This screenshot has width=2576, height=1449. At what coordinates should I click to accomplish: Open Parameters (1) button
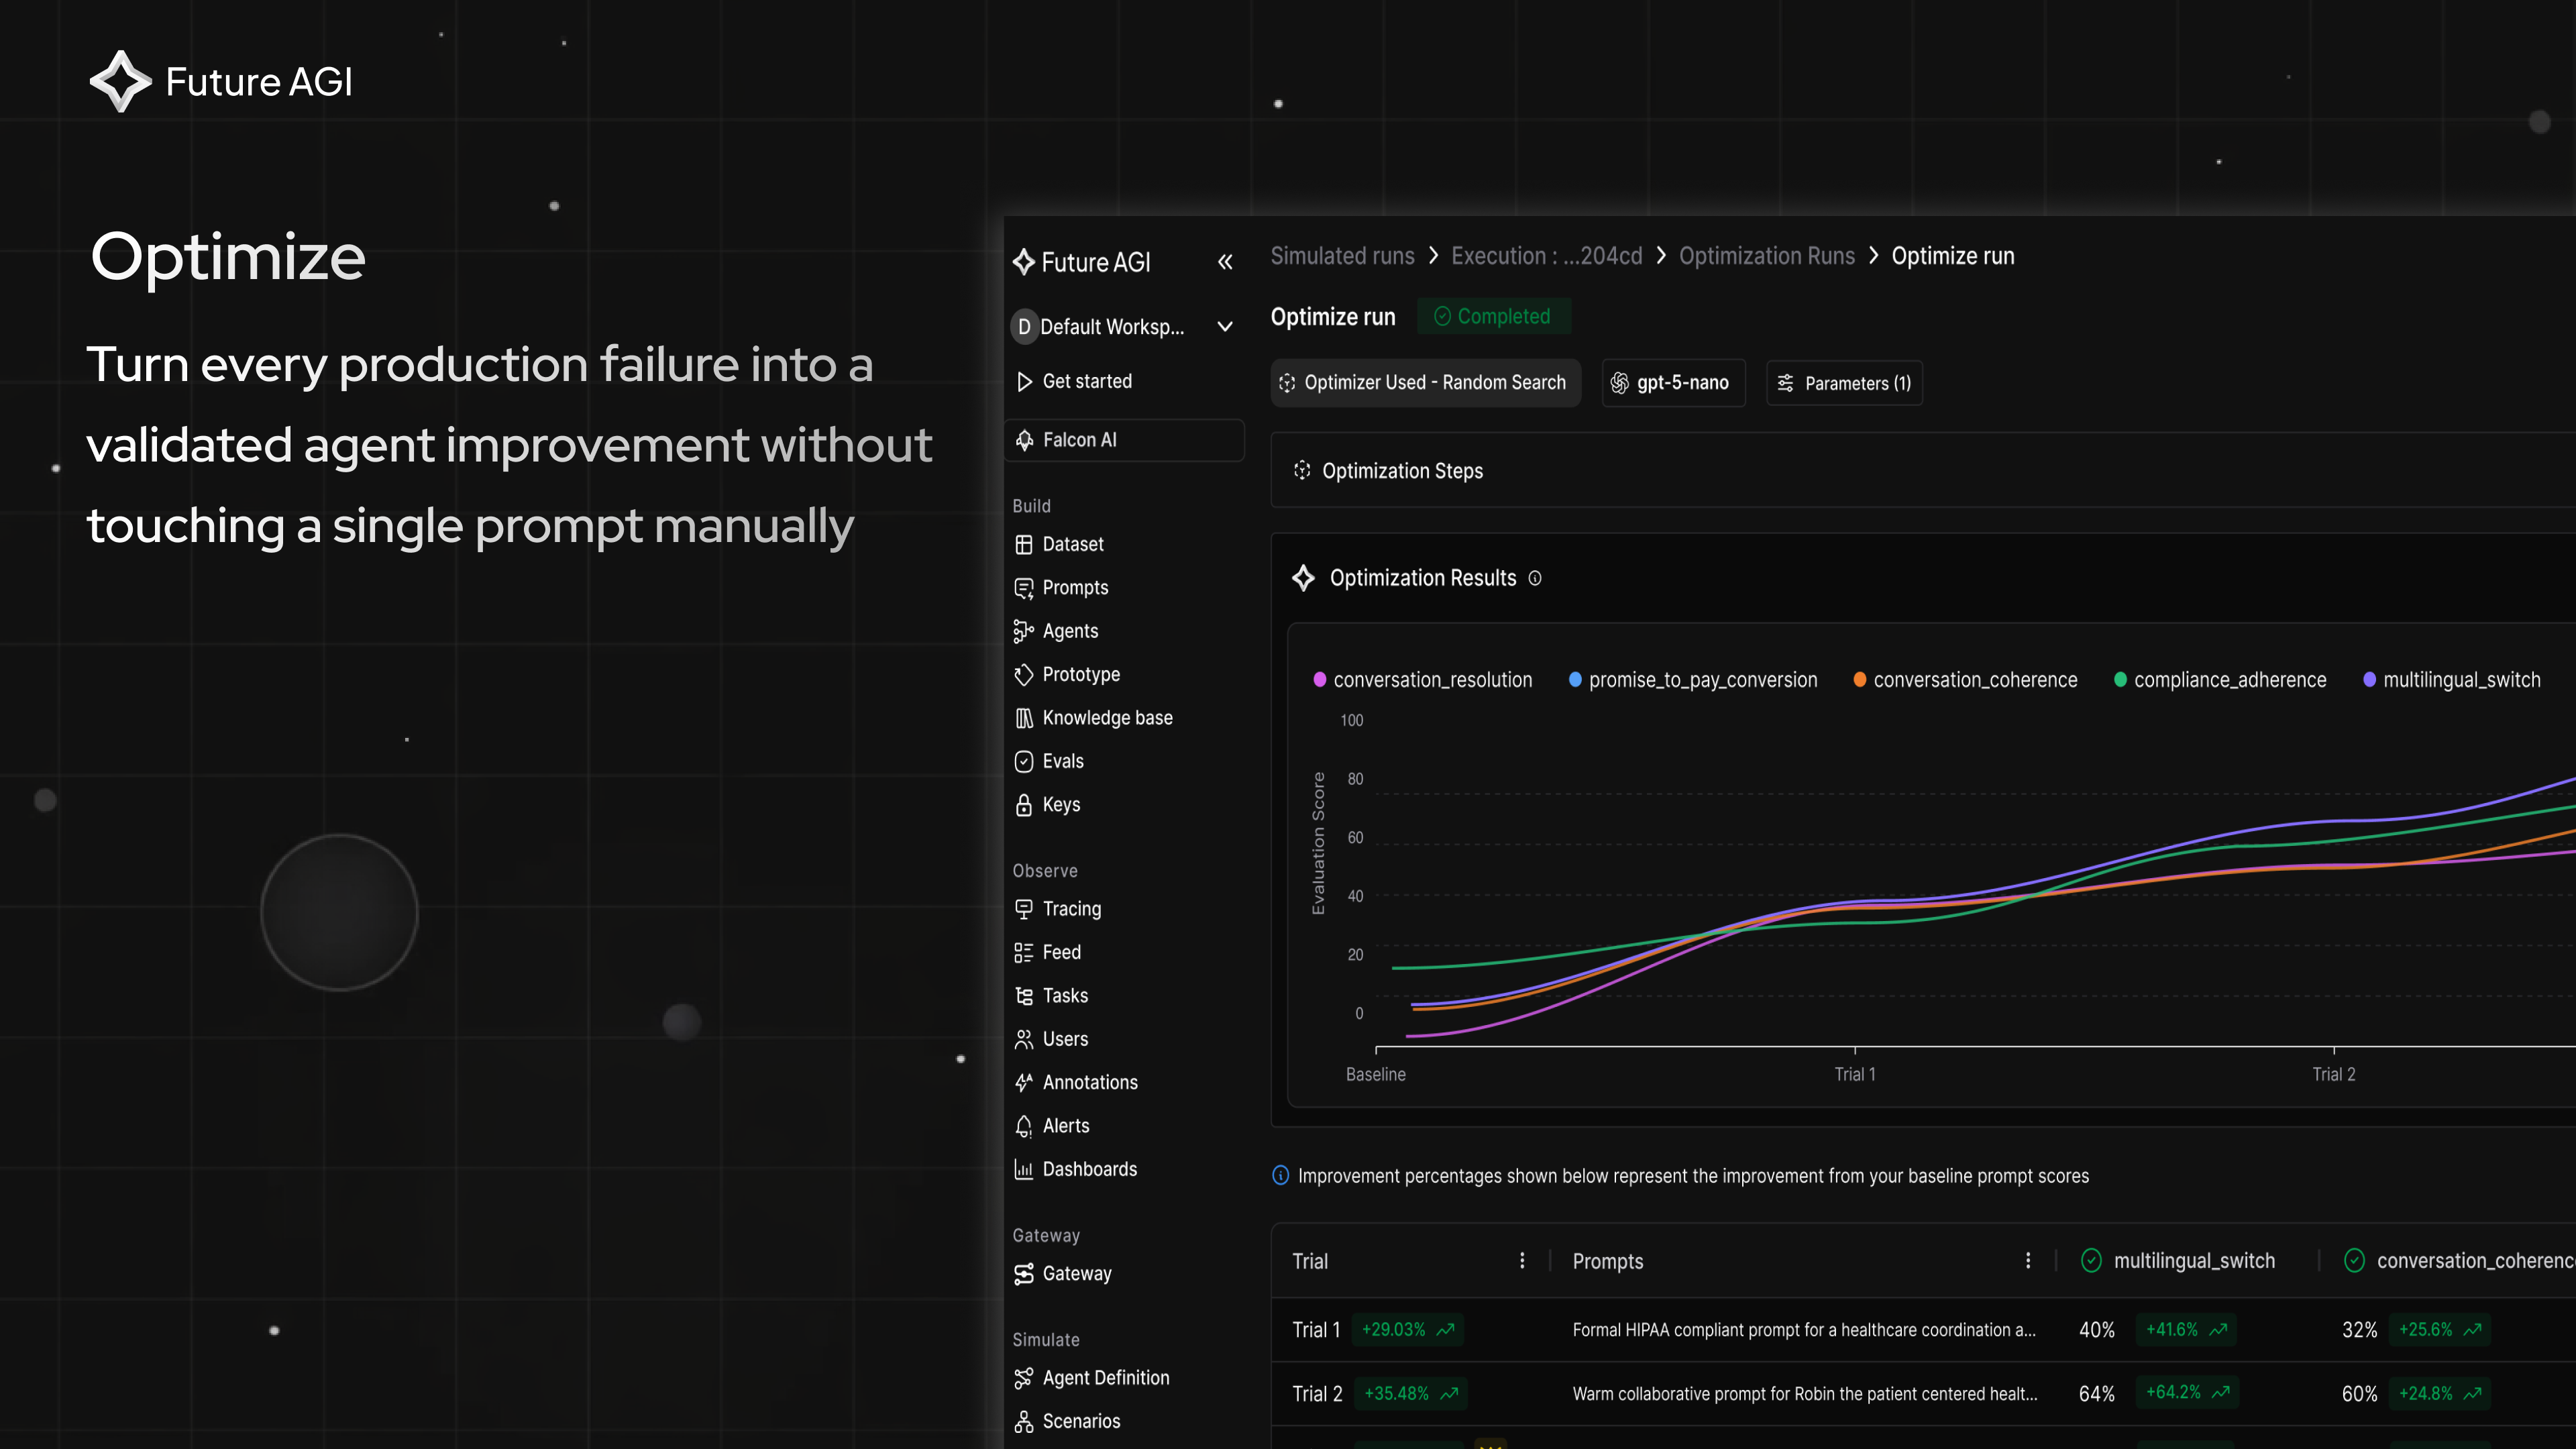pyautogui.click(x=1844, y=383)
